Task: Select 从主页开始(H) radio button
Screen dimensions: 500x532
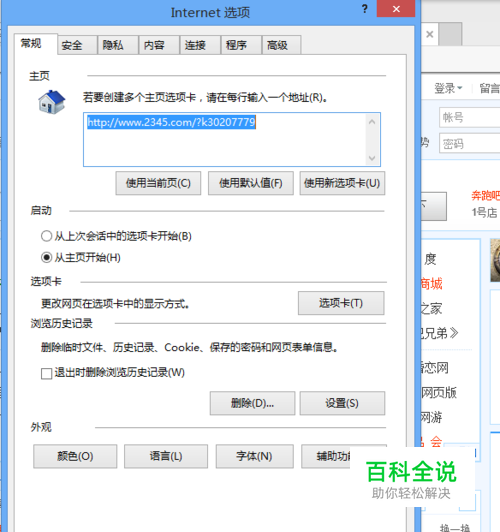Action: (46, 258)
